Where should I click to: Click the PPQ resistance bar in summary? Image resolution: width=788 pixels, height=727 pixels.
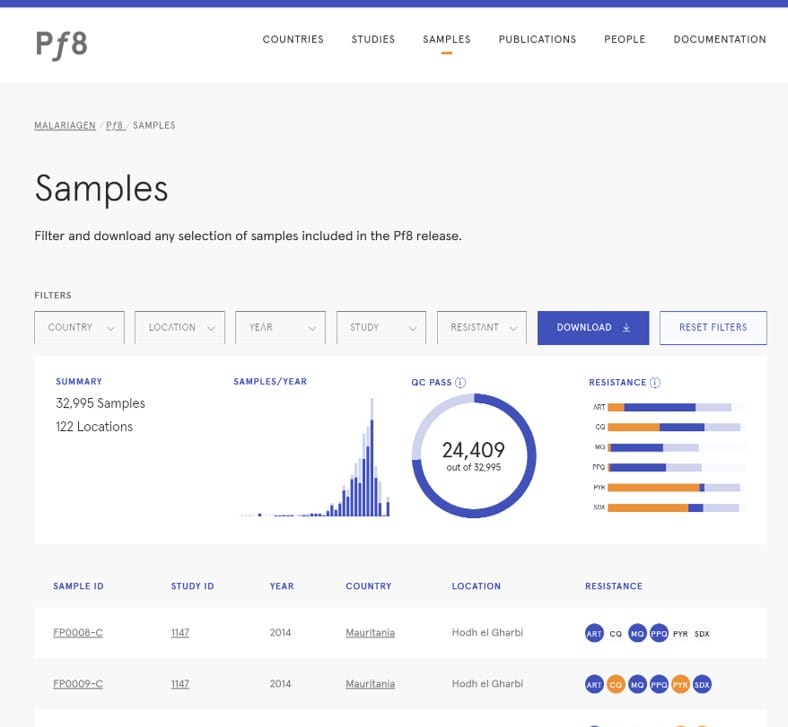point(676,467)
